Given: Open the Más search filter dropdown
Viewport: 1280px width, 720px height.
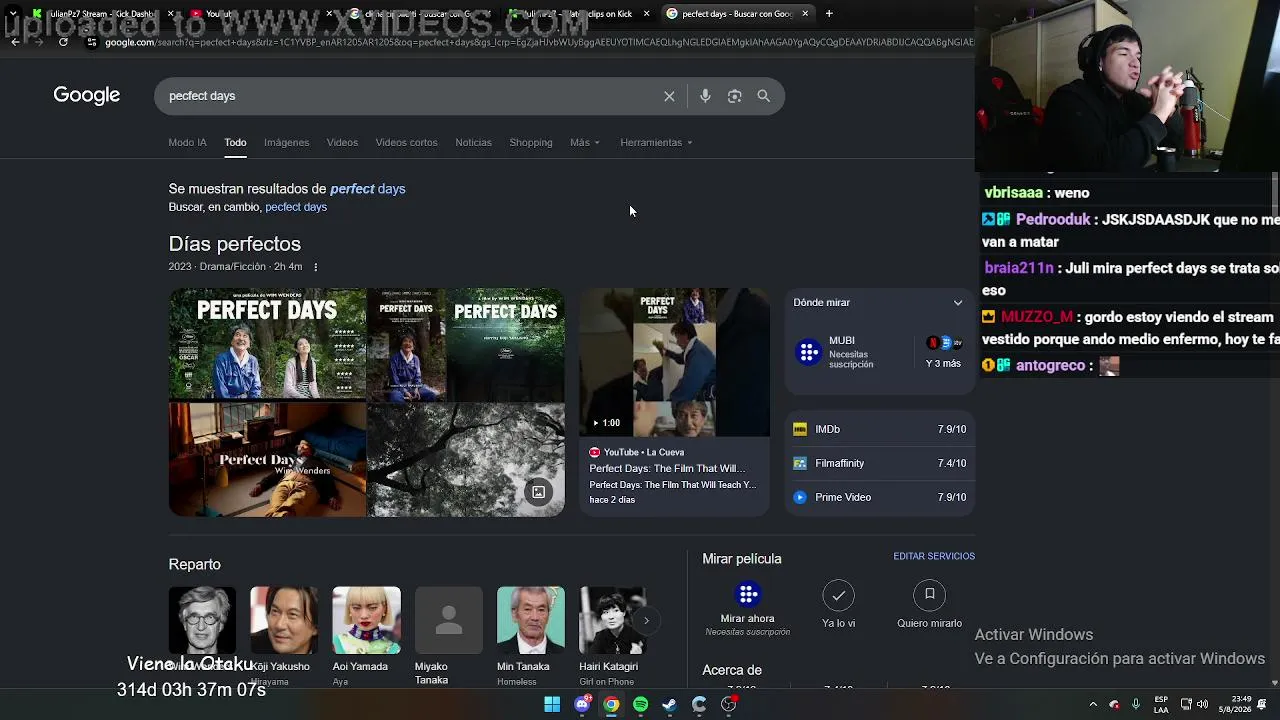Looking at the screenshot, I should click(x=585, y=143).
